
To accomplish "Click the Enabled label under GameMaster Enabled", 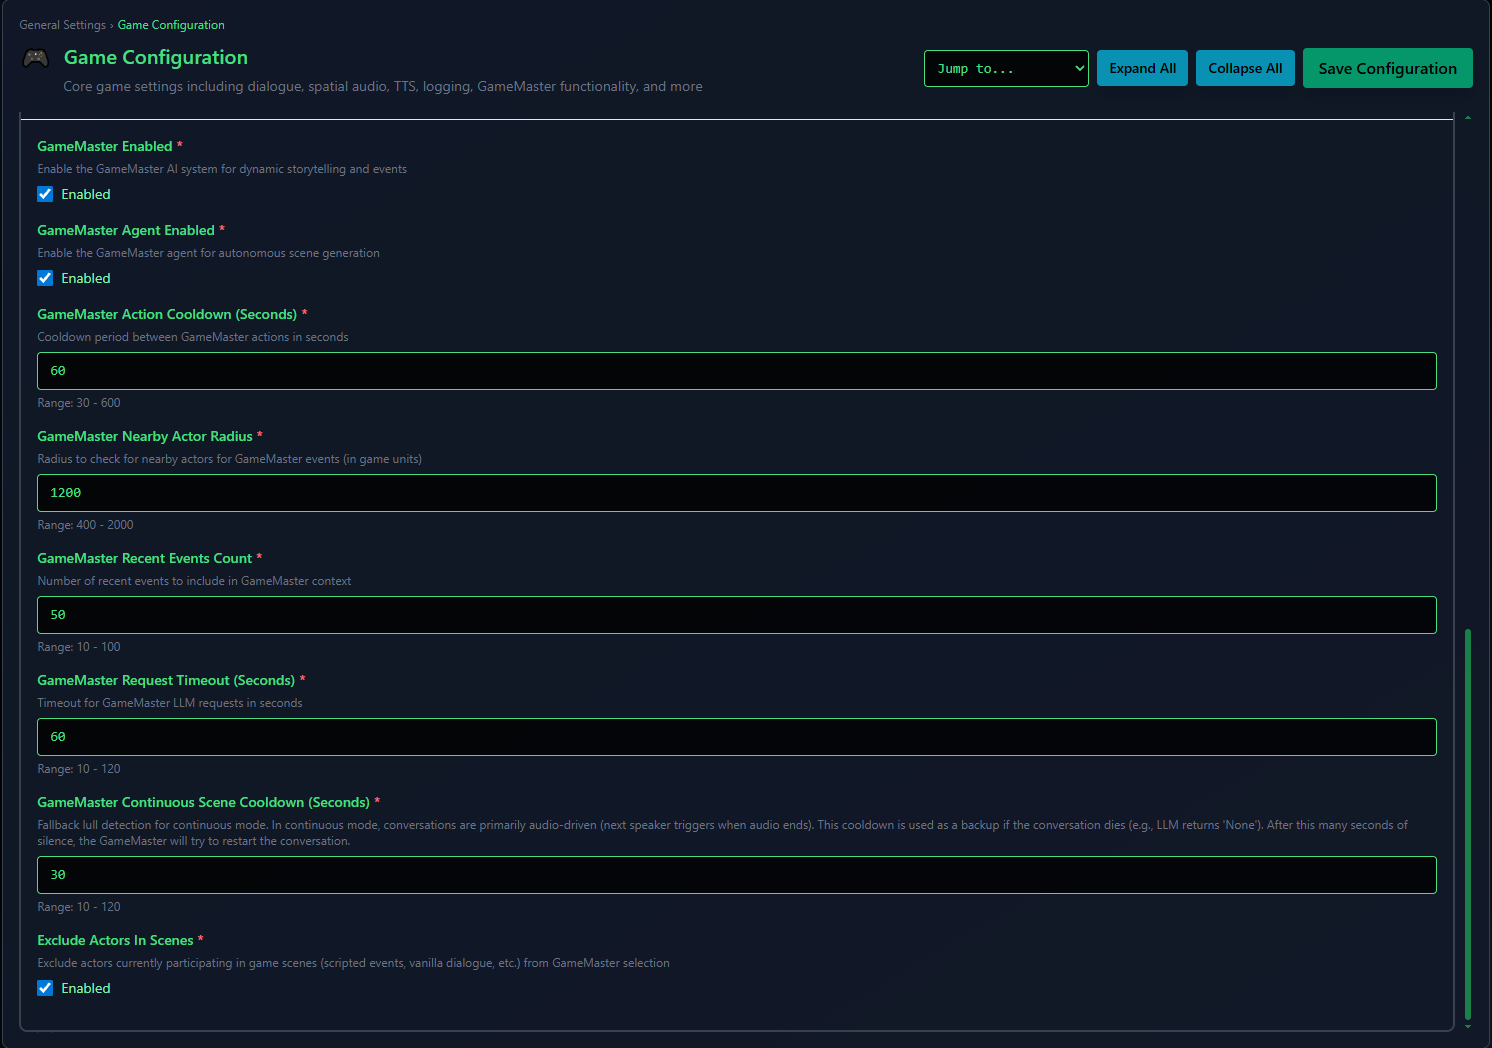I will (86, 194).
